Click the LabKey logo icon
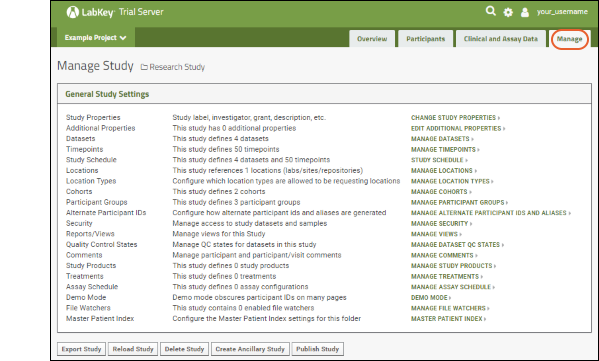Image resolution: width=599 pixels, height=361 pixels. click(x=73, y=12)
